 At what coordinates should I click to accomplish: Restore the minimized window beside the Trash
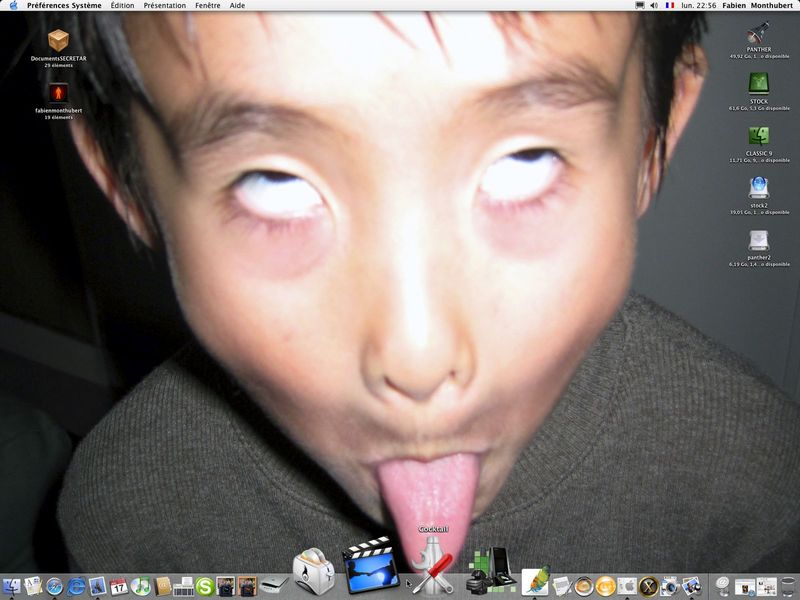pyautogui.click(x=766, y=586)
